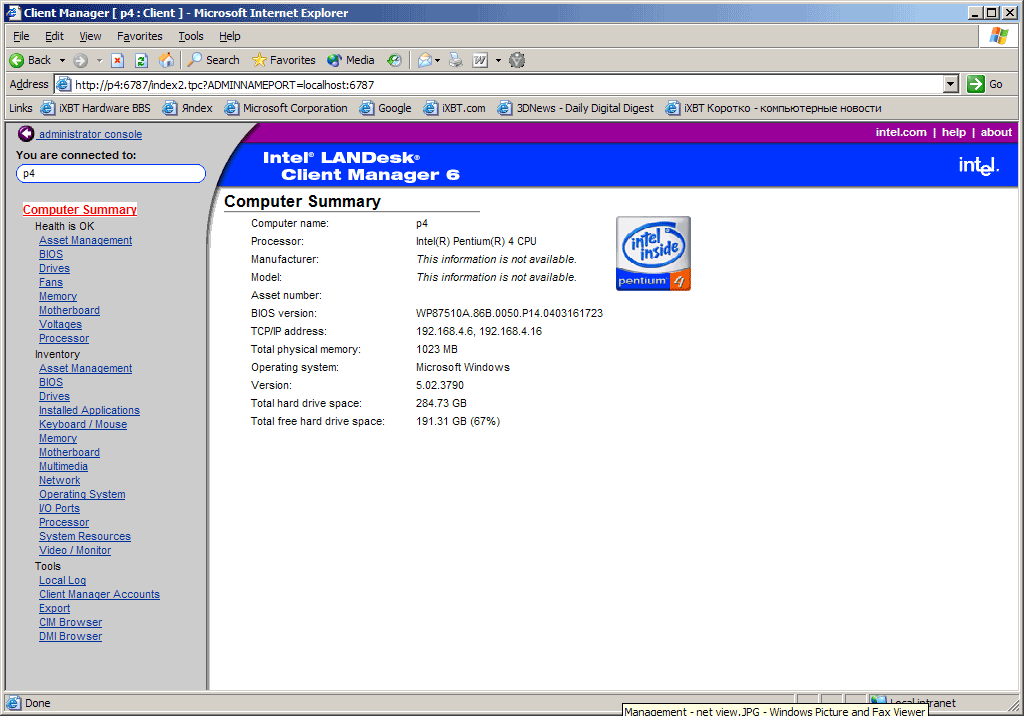Open the File menu
Screen dimensions: 1024x716
point(21,36)
